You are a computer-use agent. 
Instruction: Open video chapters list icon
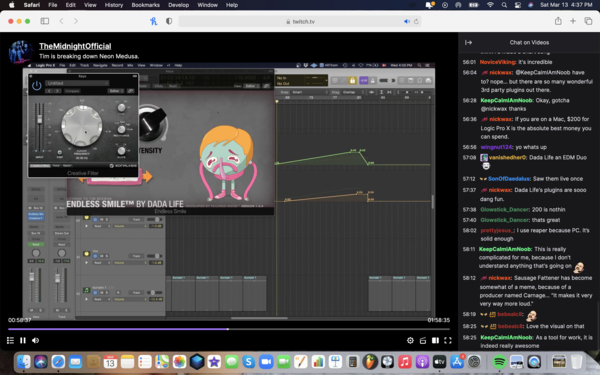[x=10, y=340]
